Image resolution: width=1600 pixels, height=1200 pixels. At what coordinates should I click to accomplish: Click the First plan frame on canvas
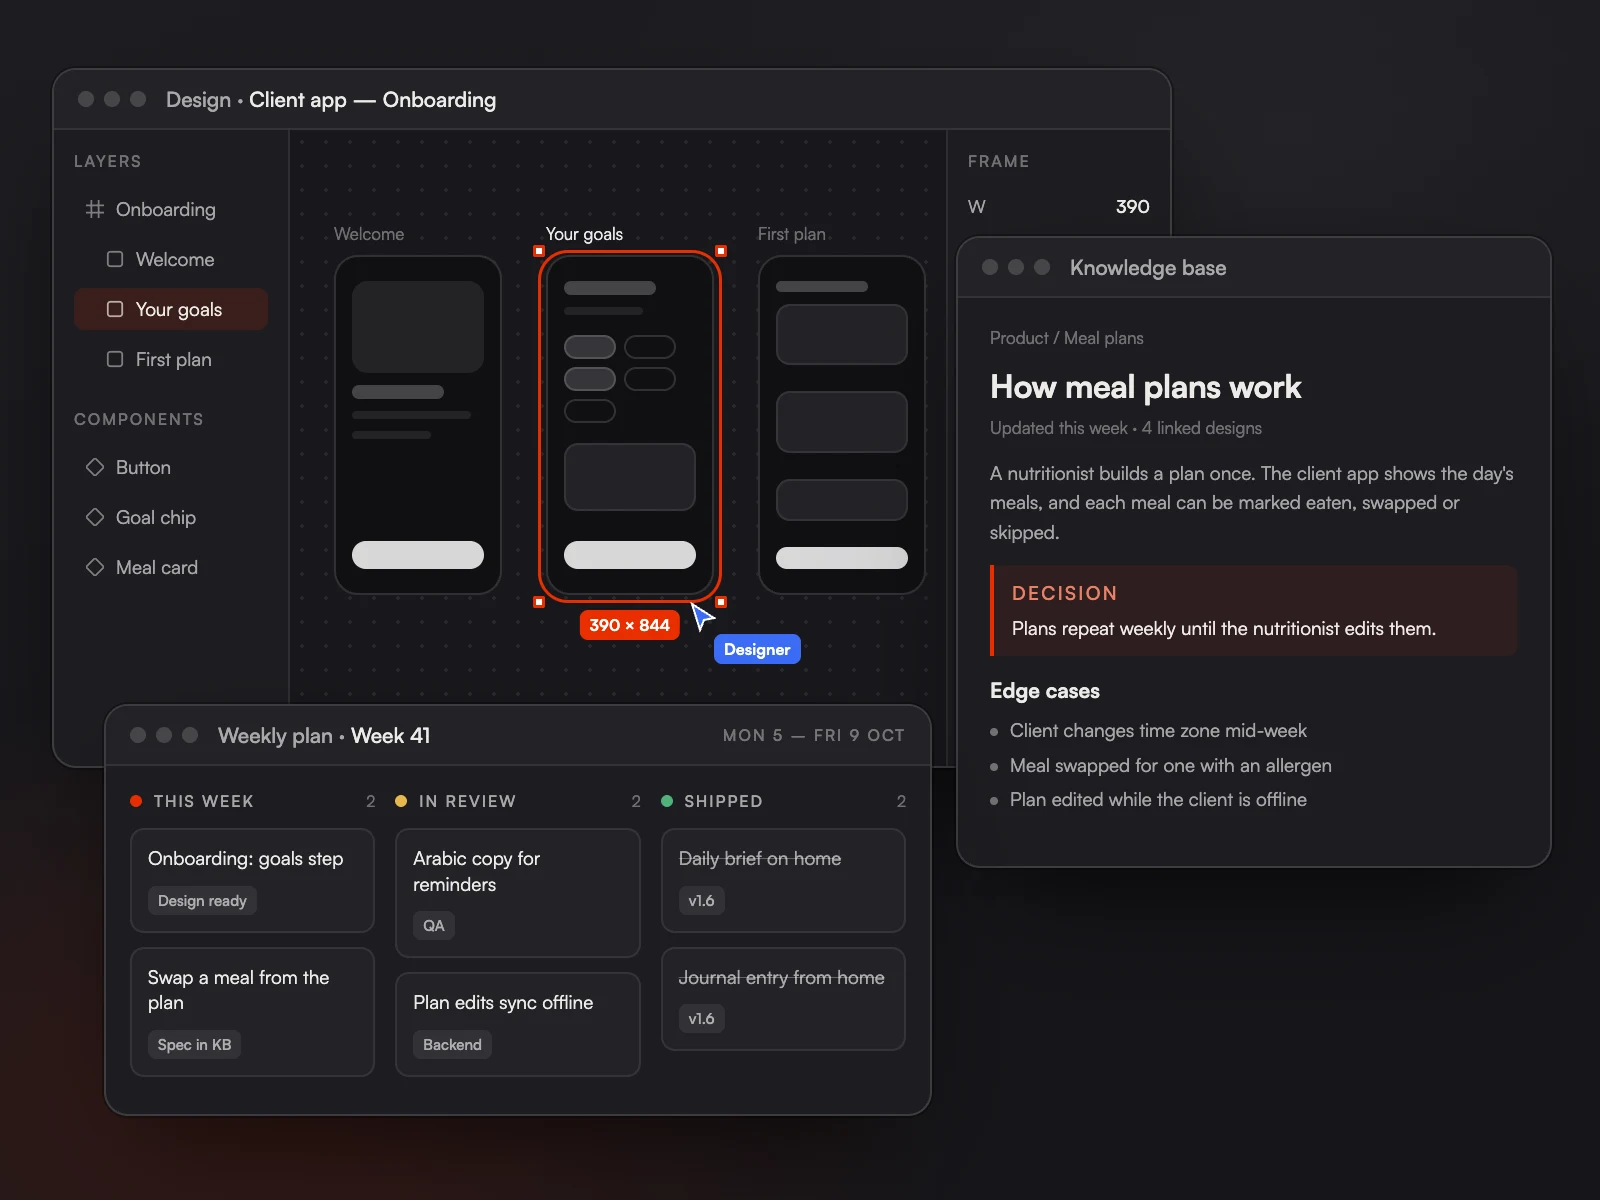pos(842,425)
